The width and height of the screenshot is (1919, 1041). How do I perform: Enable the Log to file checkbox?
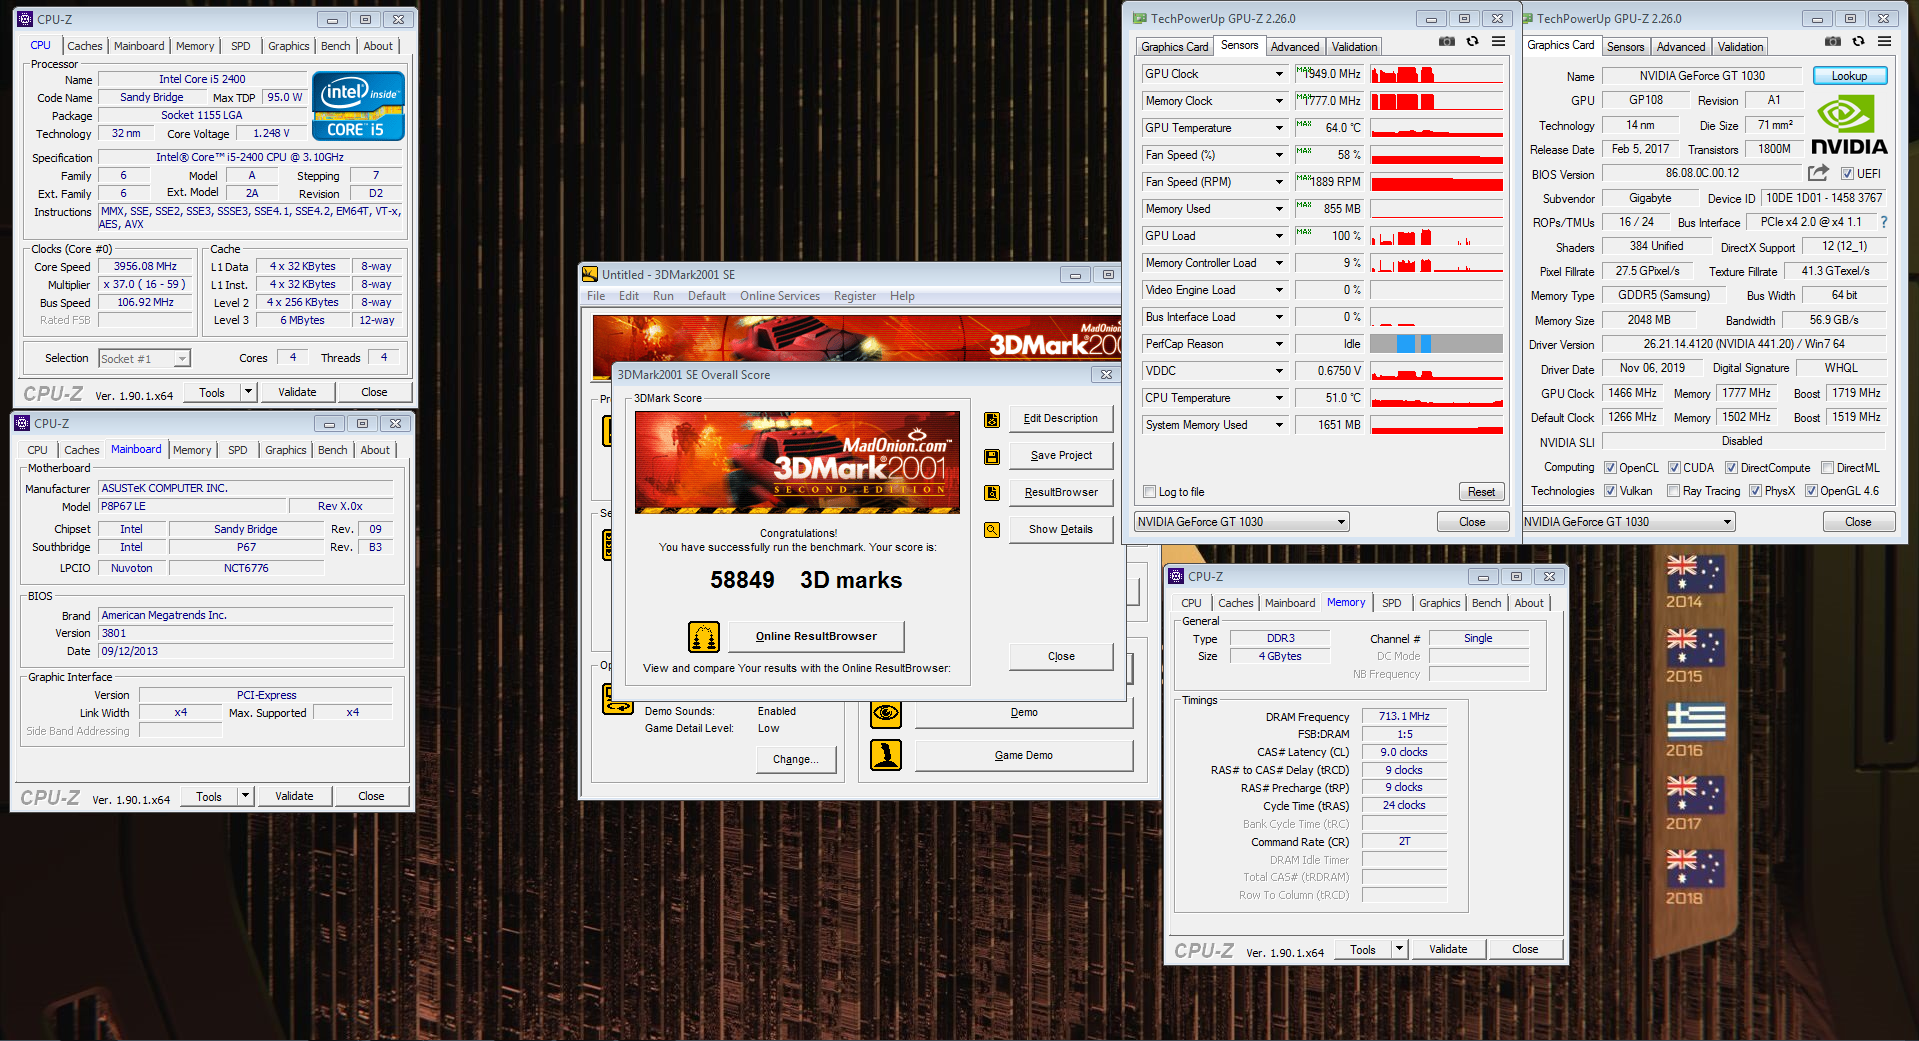click(x=1149, y=492)
